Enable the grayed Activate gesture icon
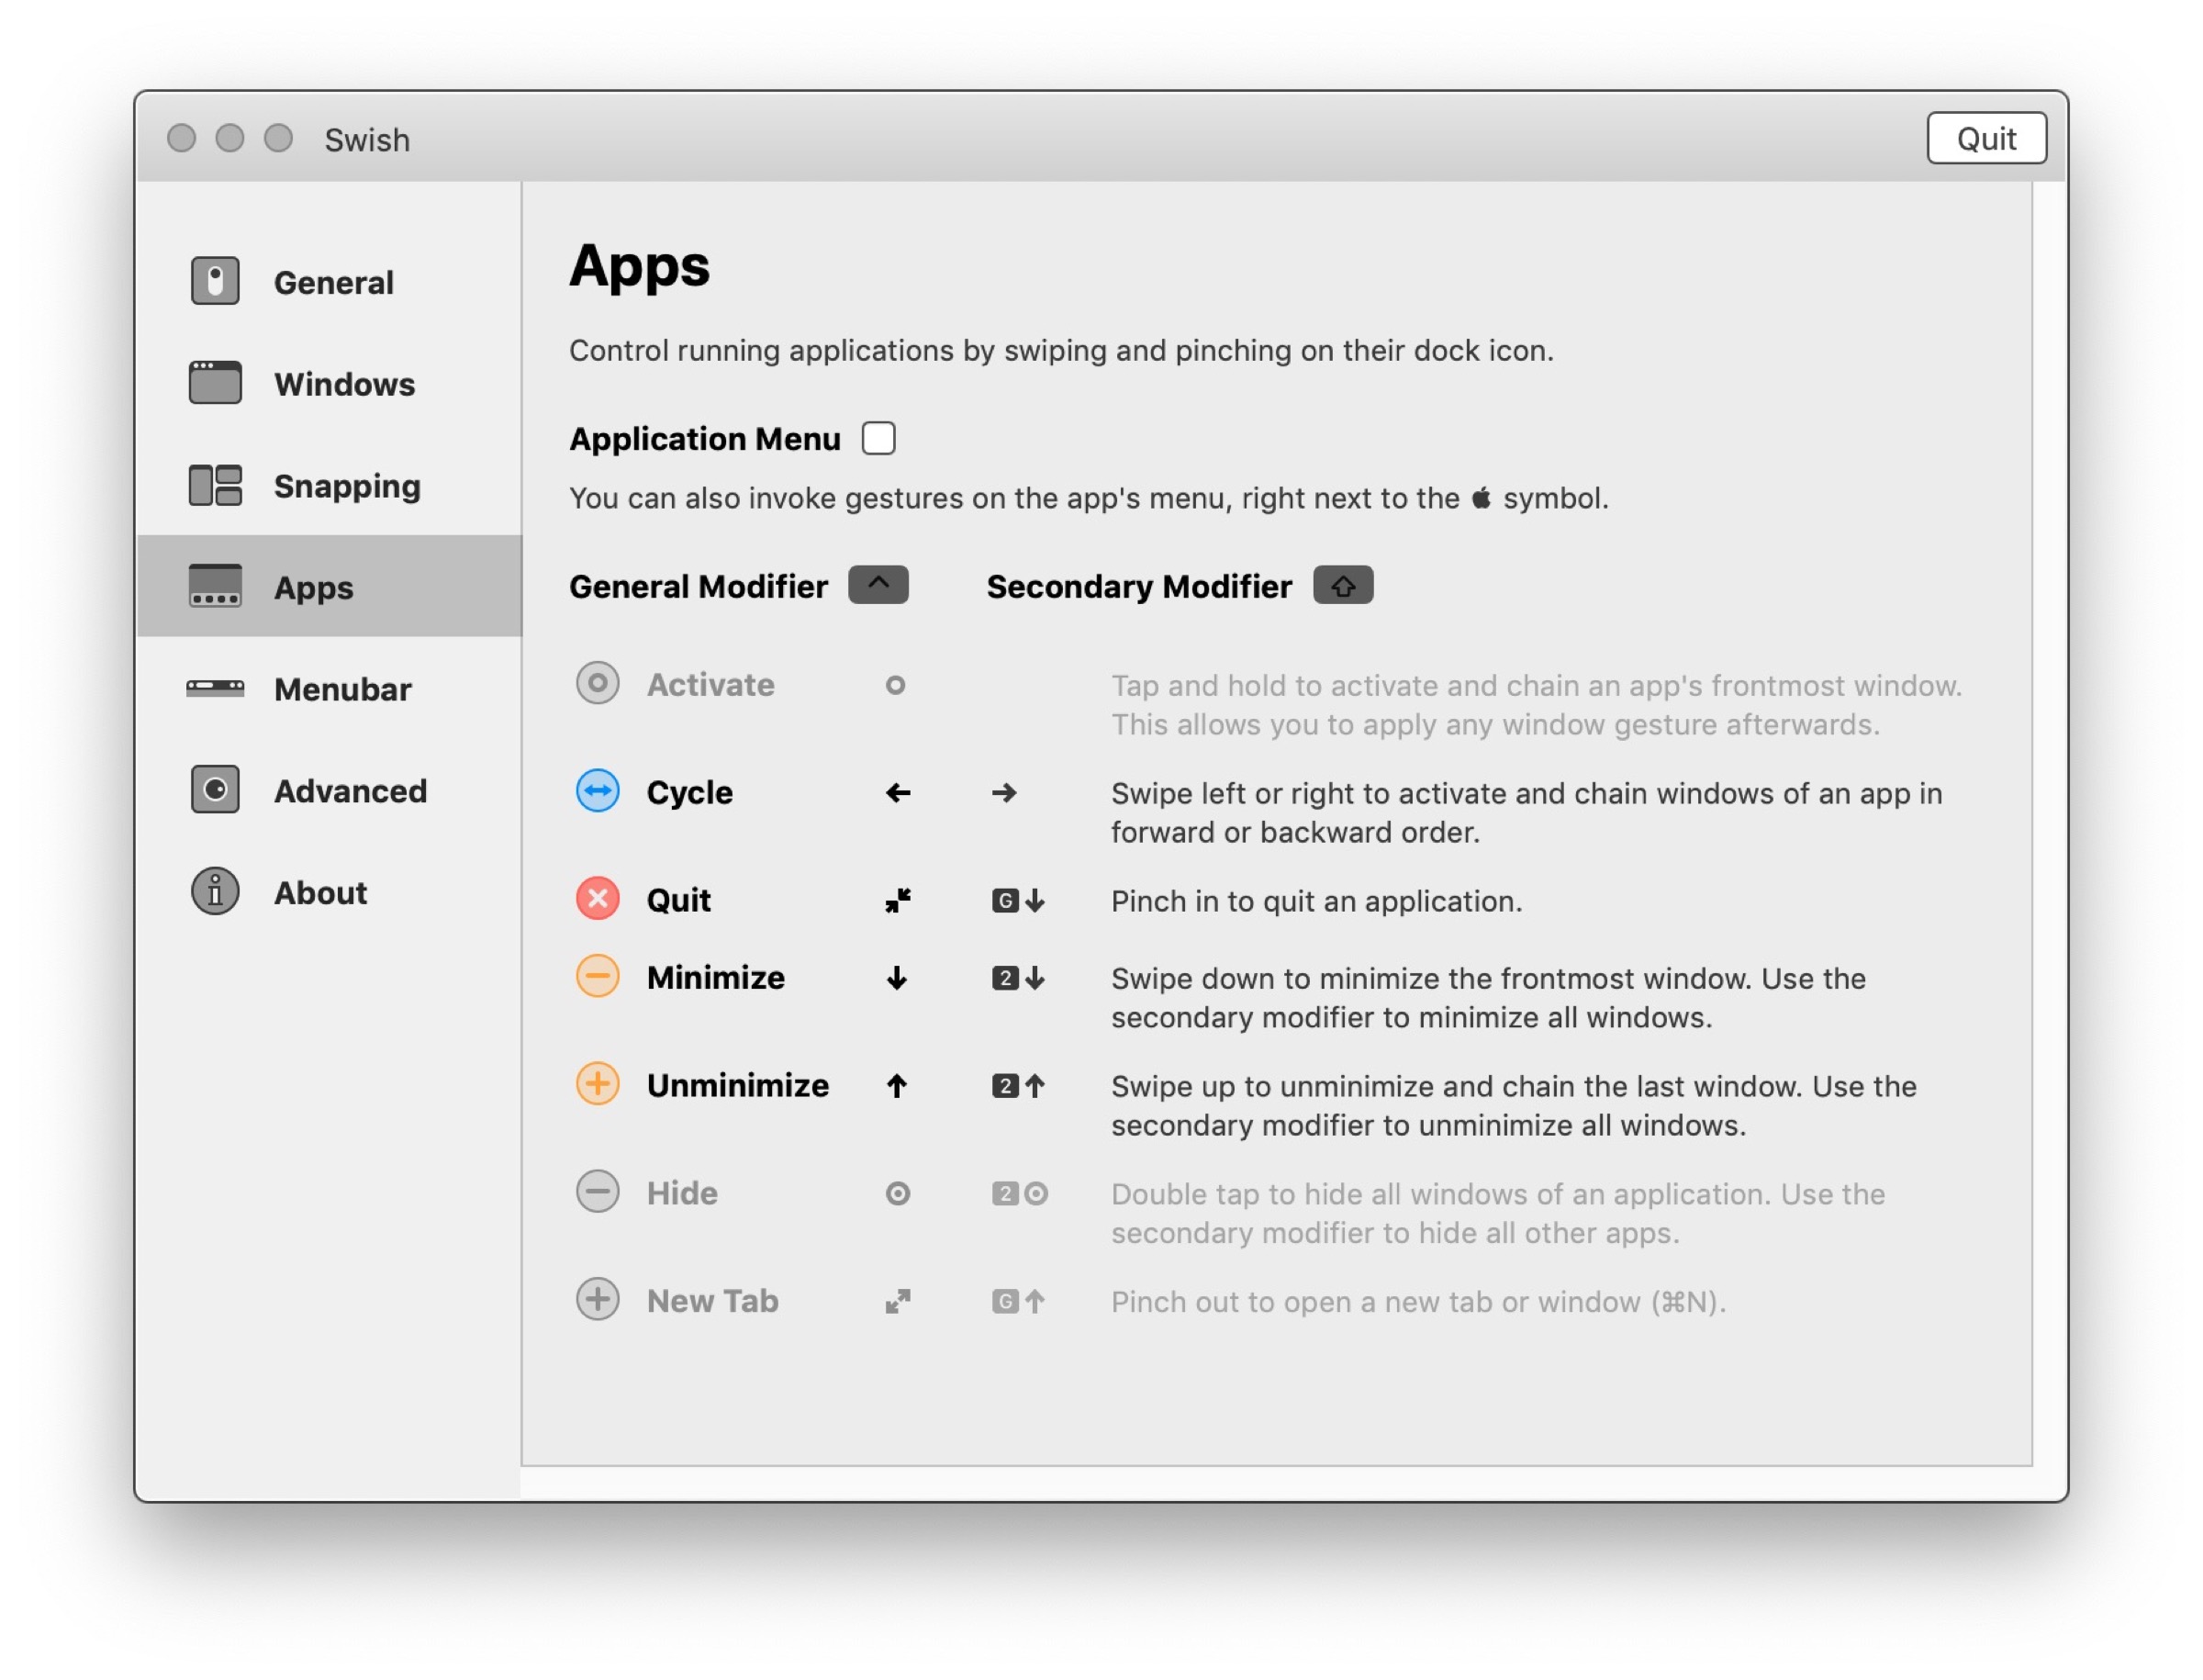This screenshot has height=1680, width=2203. click(597, 684)
